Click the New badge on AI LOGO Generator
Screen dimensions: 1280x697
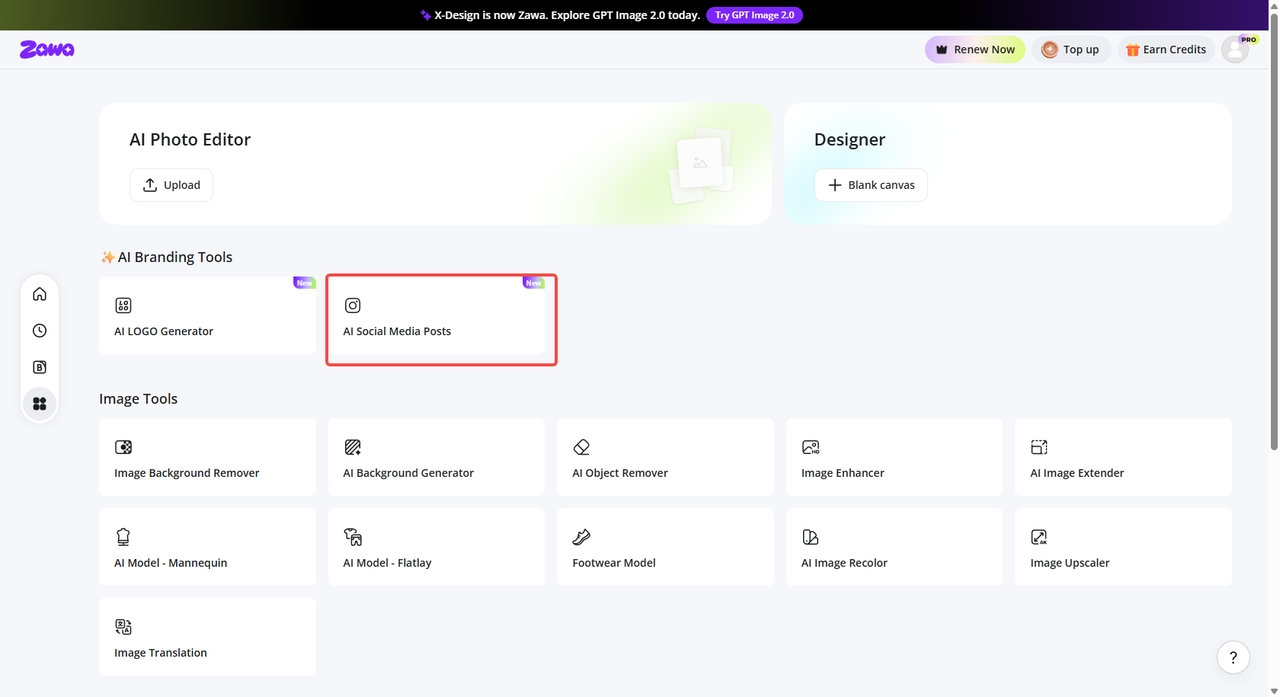point(304,283)
